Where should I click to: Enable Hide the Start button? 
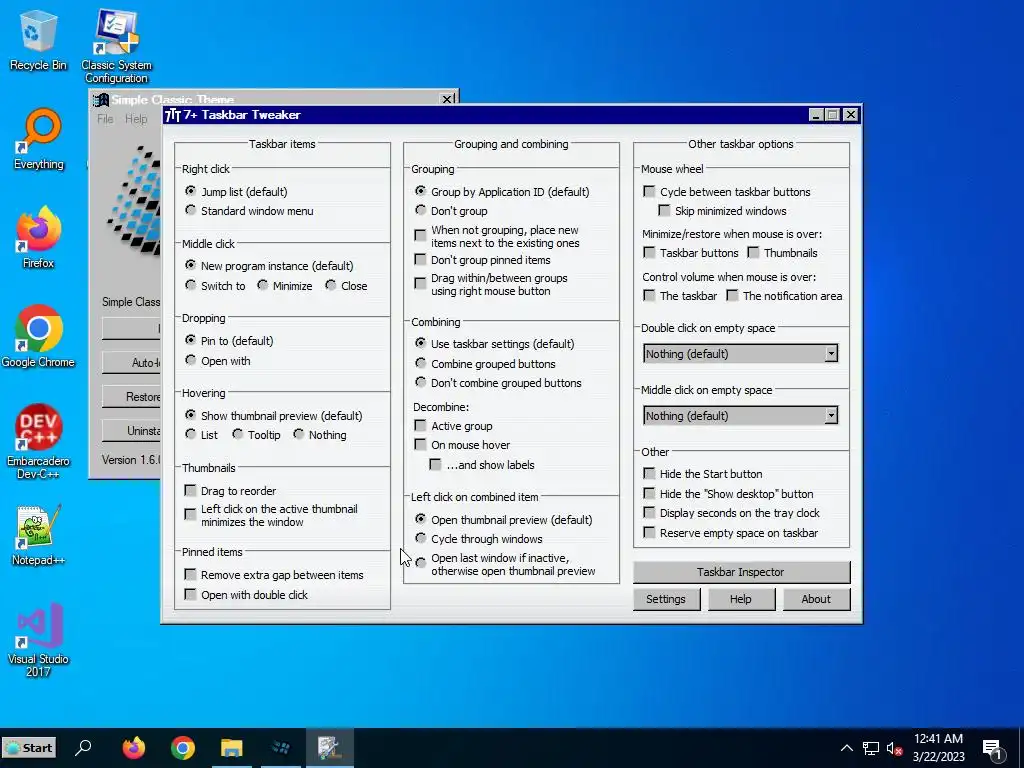pos(649,473)
